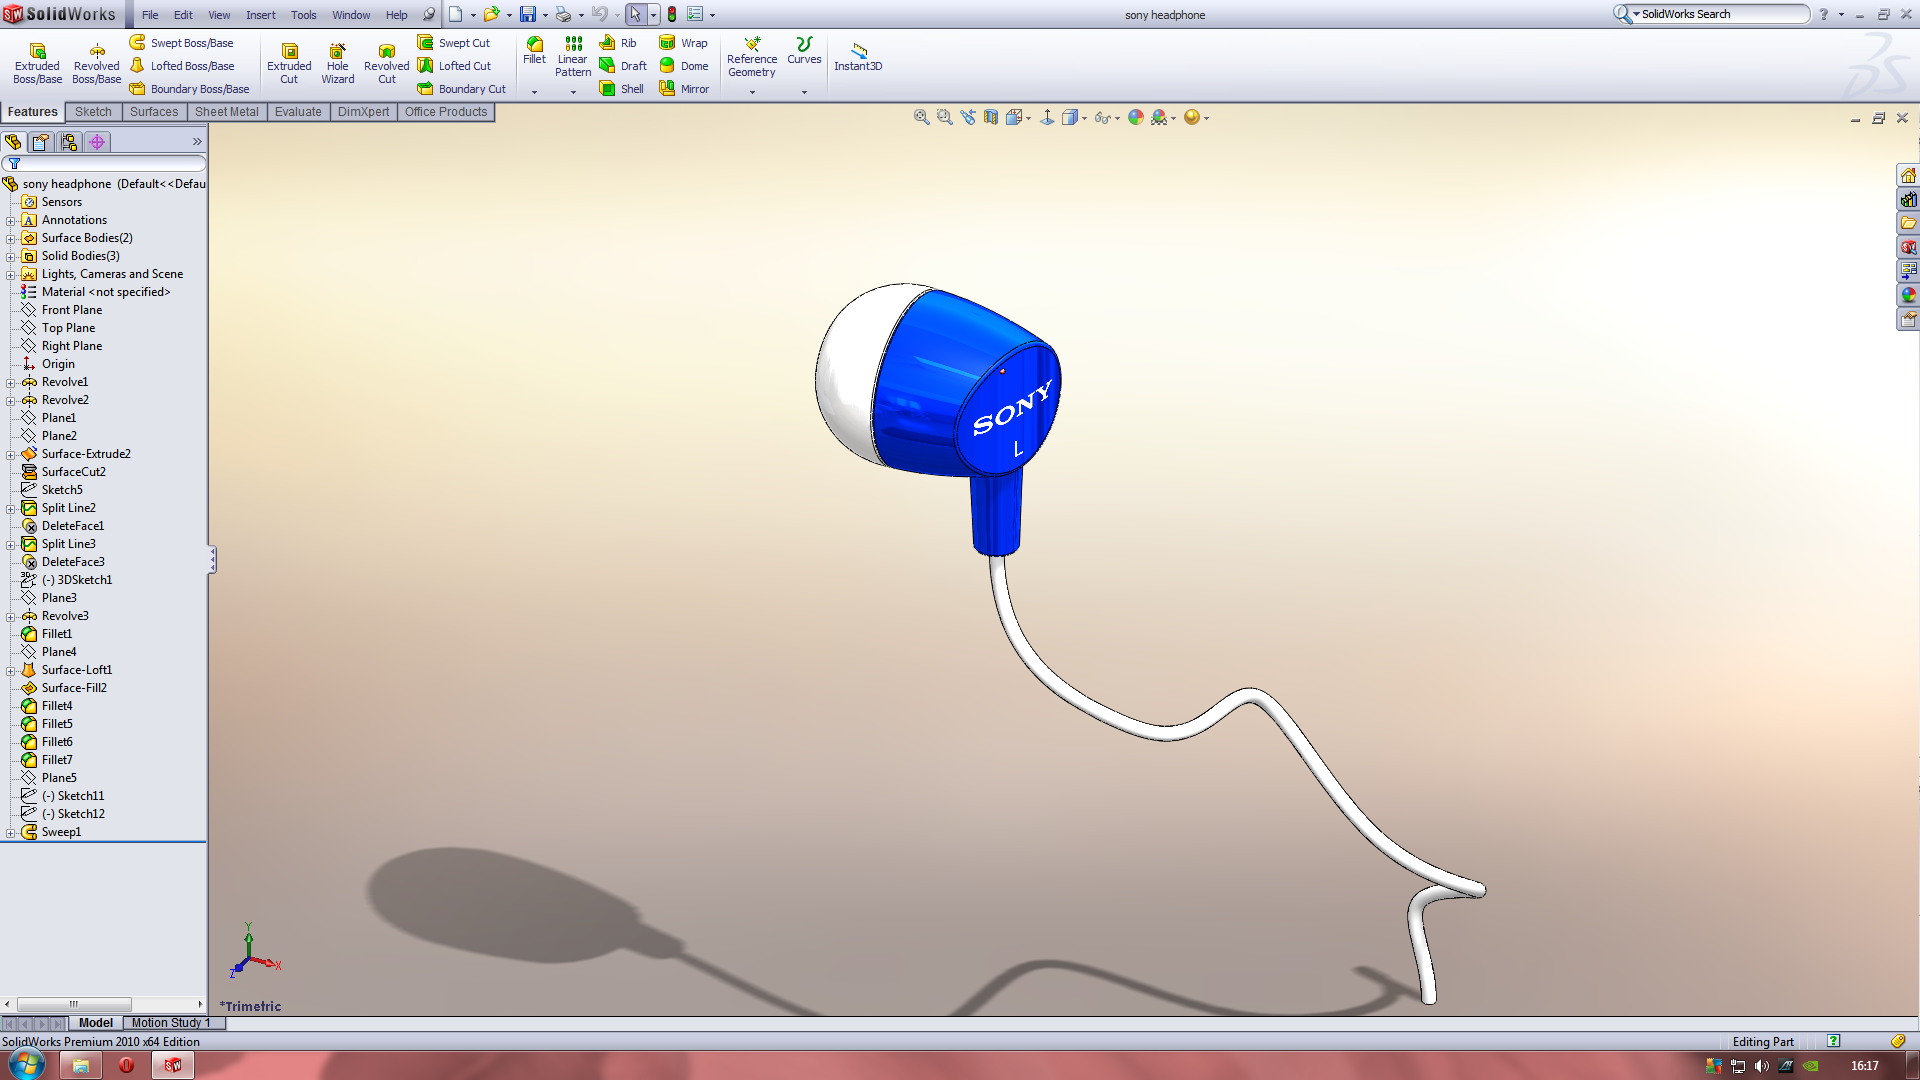The height and width of the screenshot is (1080, 1920).
Task: Select the Draft feature tool
Action: (x=622, y=66)
